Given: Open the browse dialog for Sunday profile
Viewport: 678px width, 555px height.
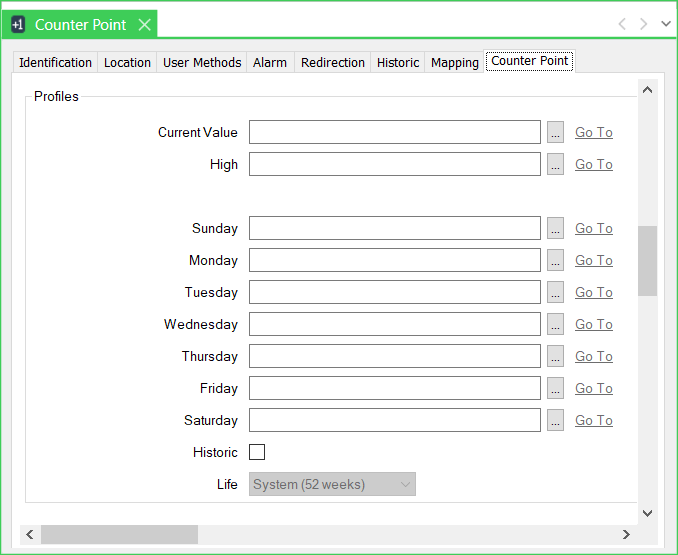Looking at the screenshot, I should pos(555,228).
